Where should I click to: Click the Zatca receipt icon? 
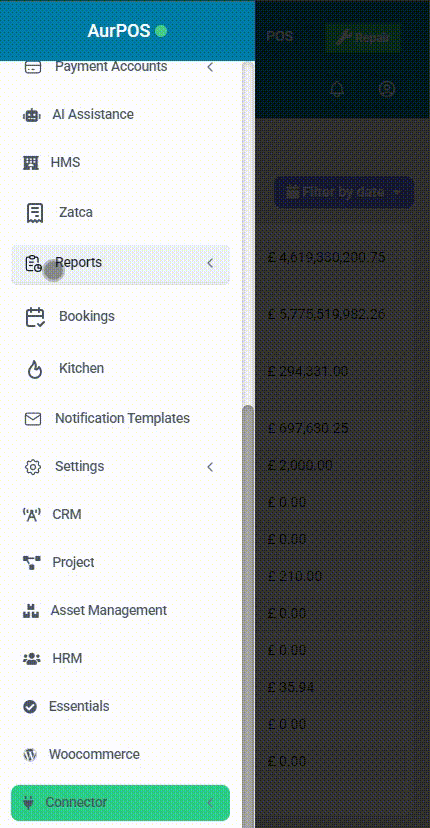pyautogui.click(x=35, y=213)
